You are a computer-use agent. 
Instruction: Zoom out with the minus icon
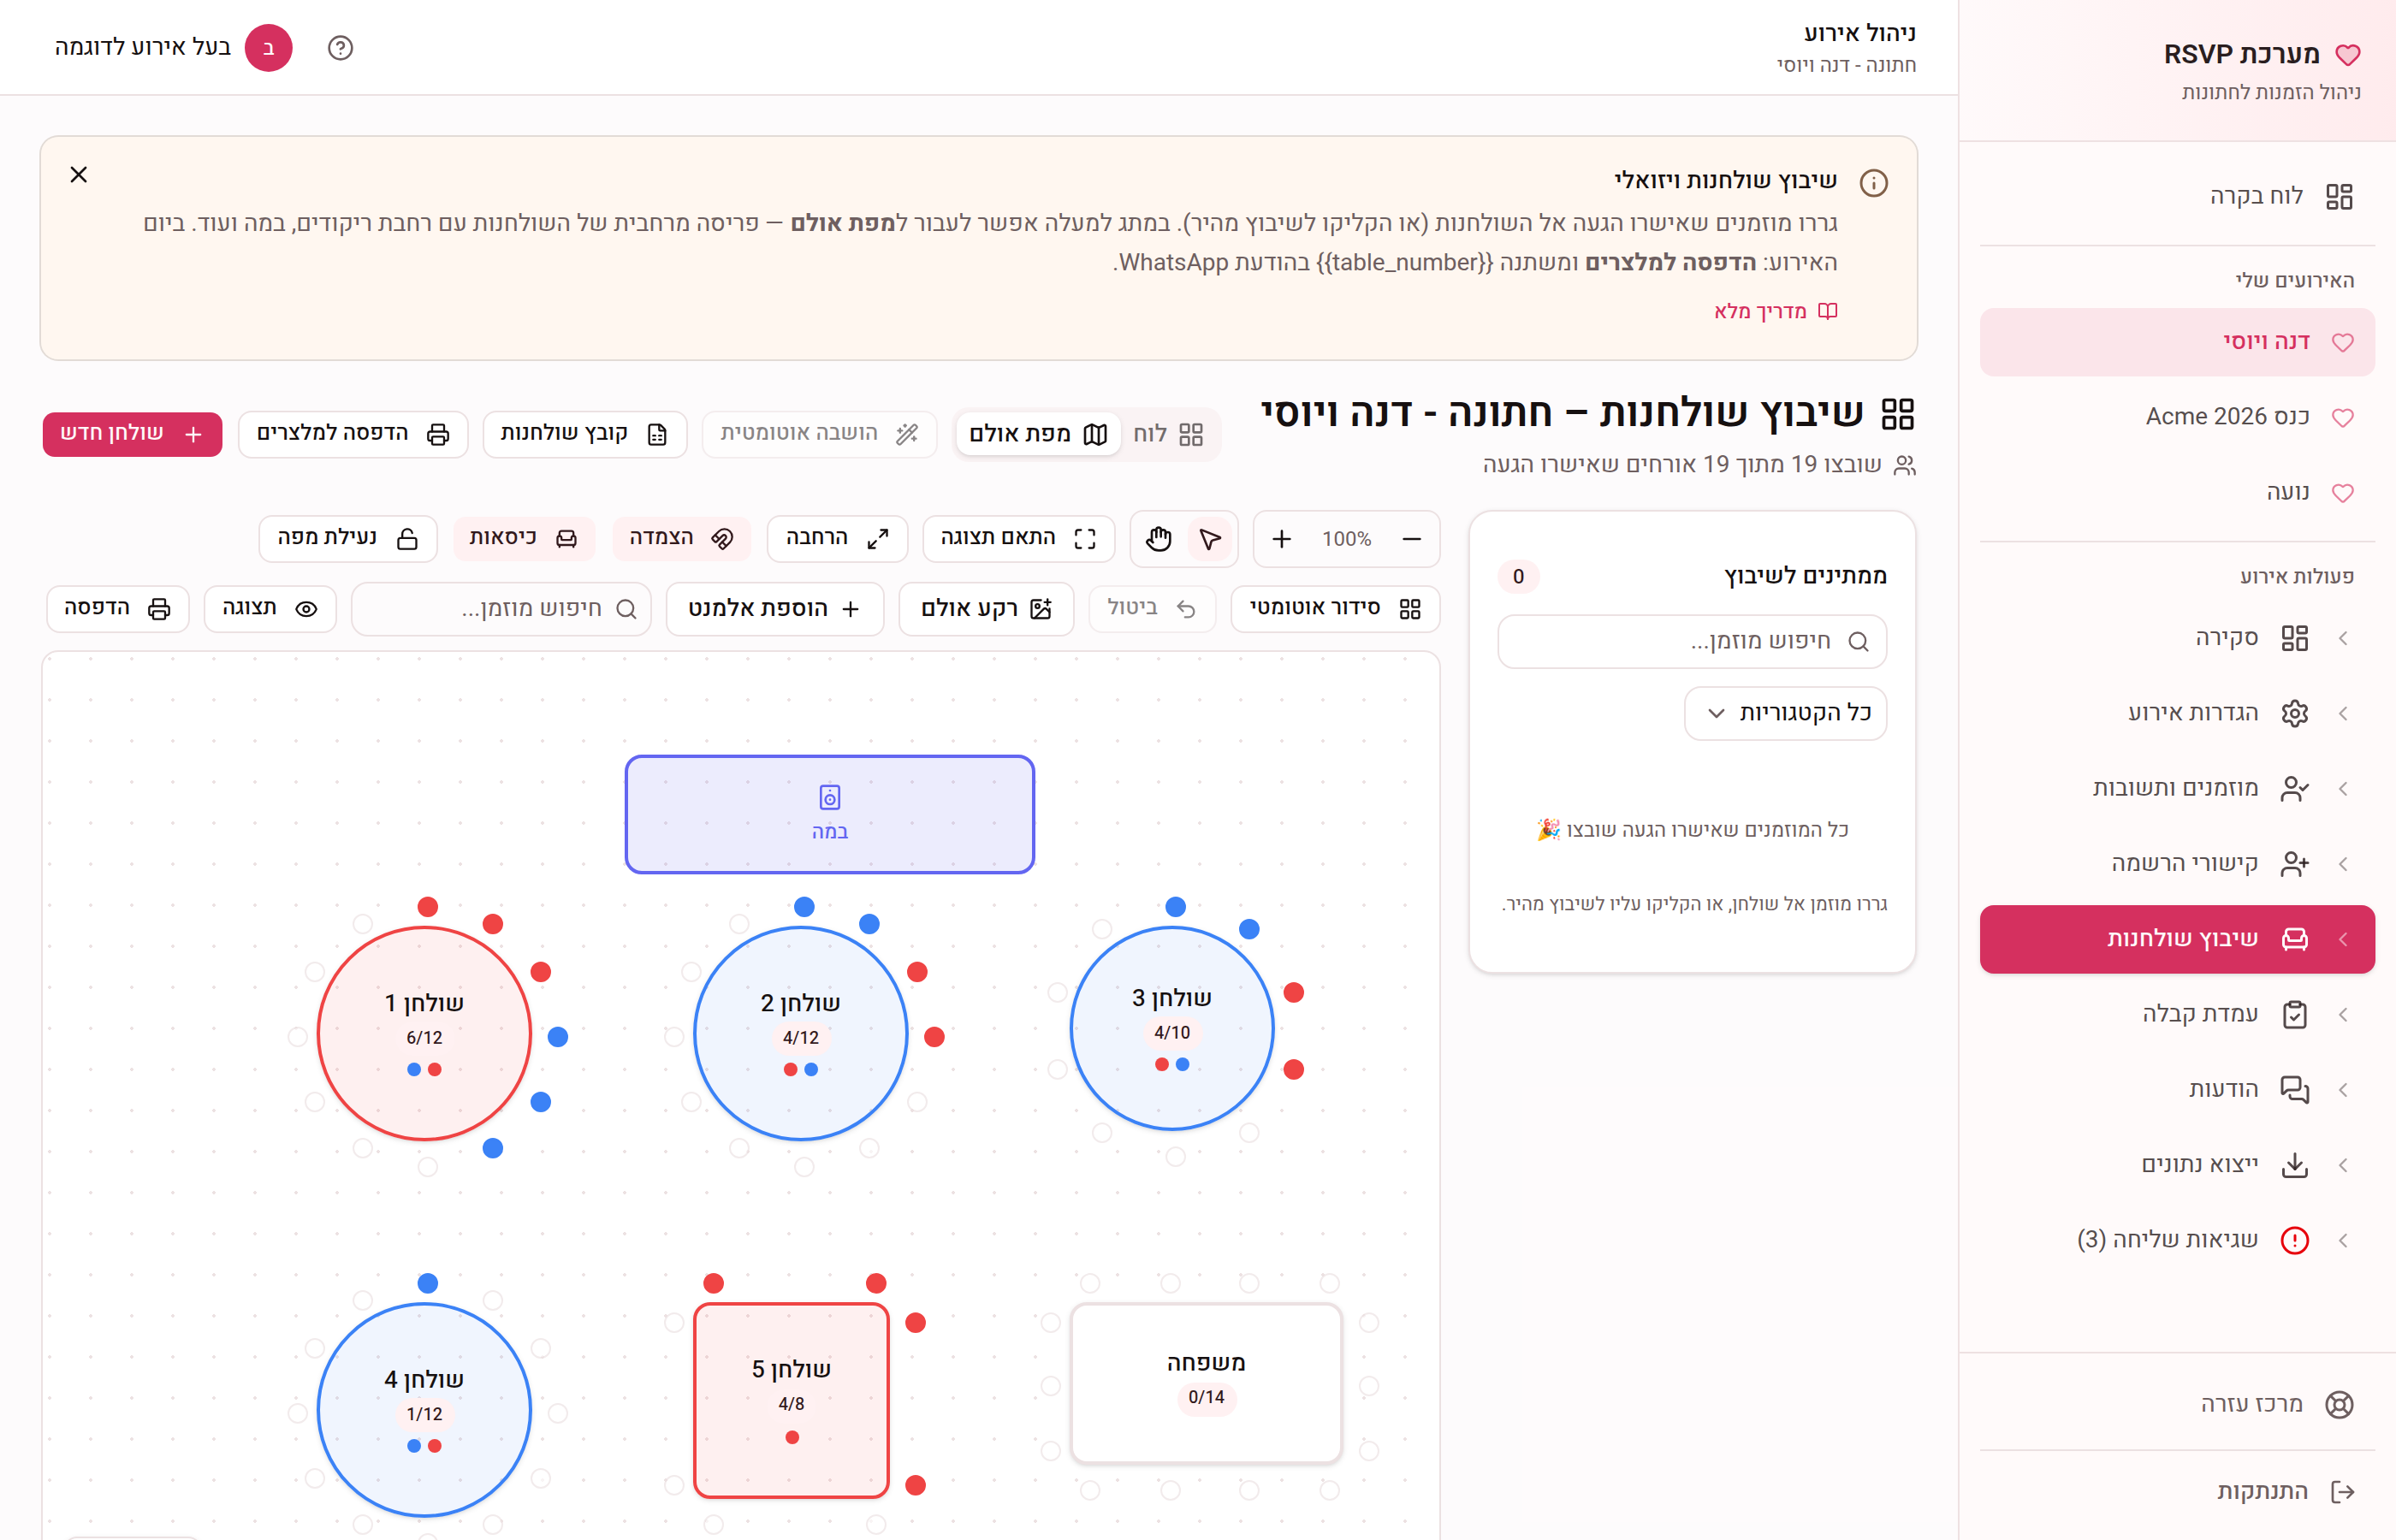pos(1411,539)
